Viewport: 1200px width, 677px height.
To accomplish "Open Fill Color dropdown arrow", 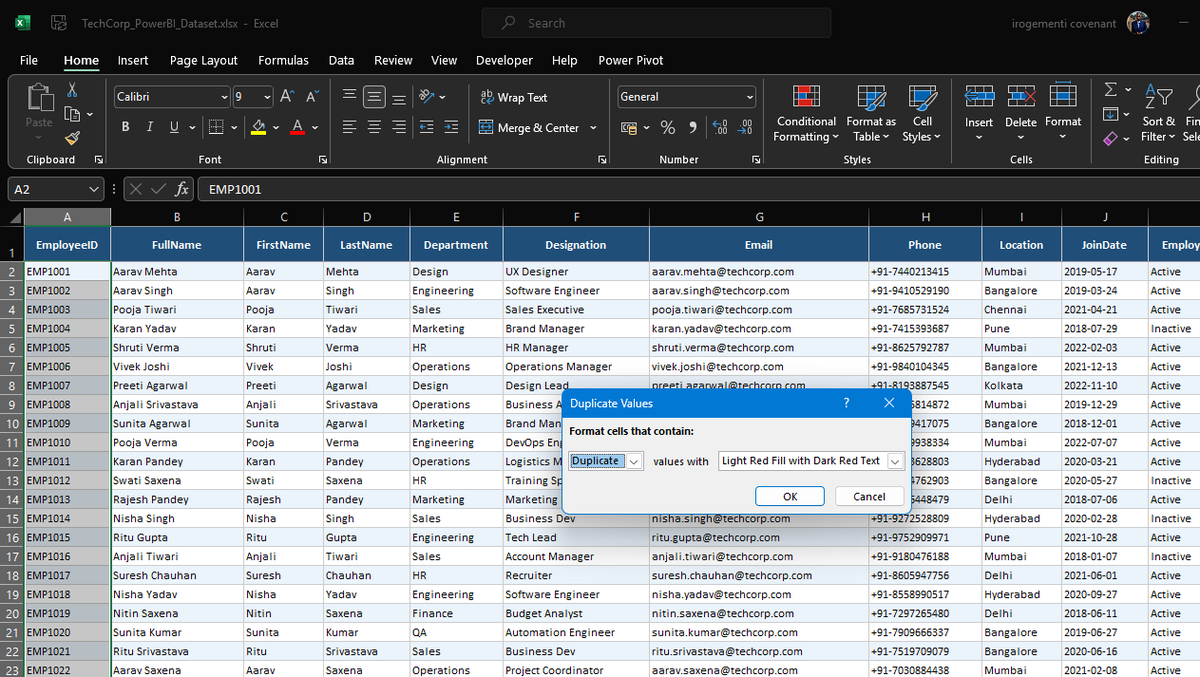I will (x=276, y=128).
